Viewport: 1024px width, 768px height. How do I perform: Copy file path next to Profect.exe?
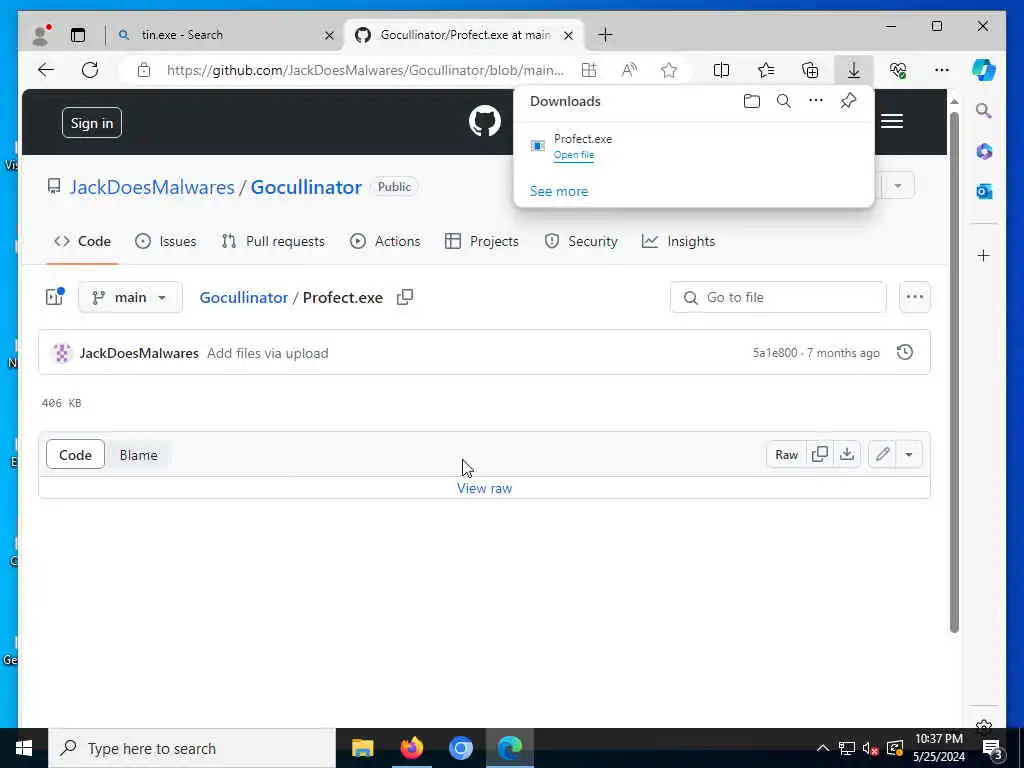[405, 297]
